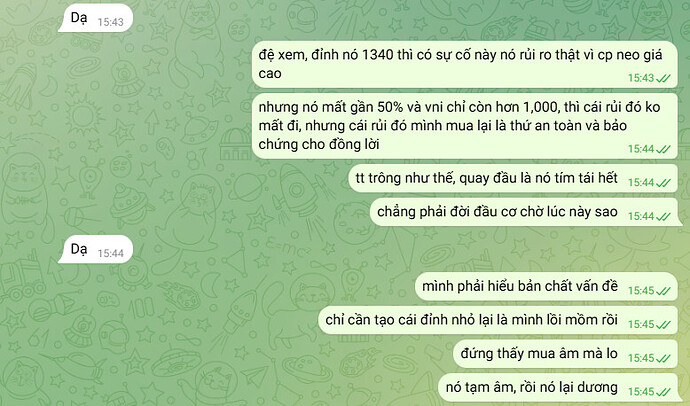
Task: Select the second 'Dạ' message at 15:44
Action: 95,250
